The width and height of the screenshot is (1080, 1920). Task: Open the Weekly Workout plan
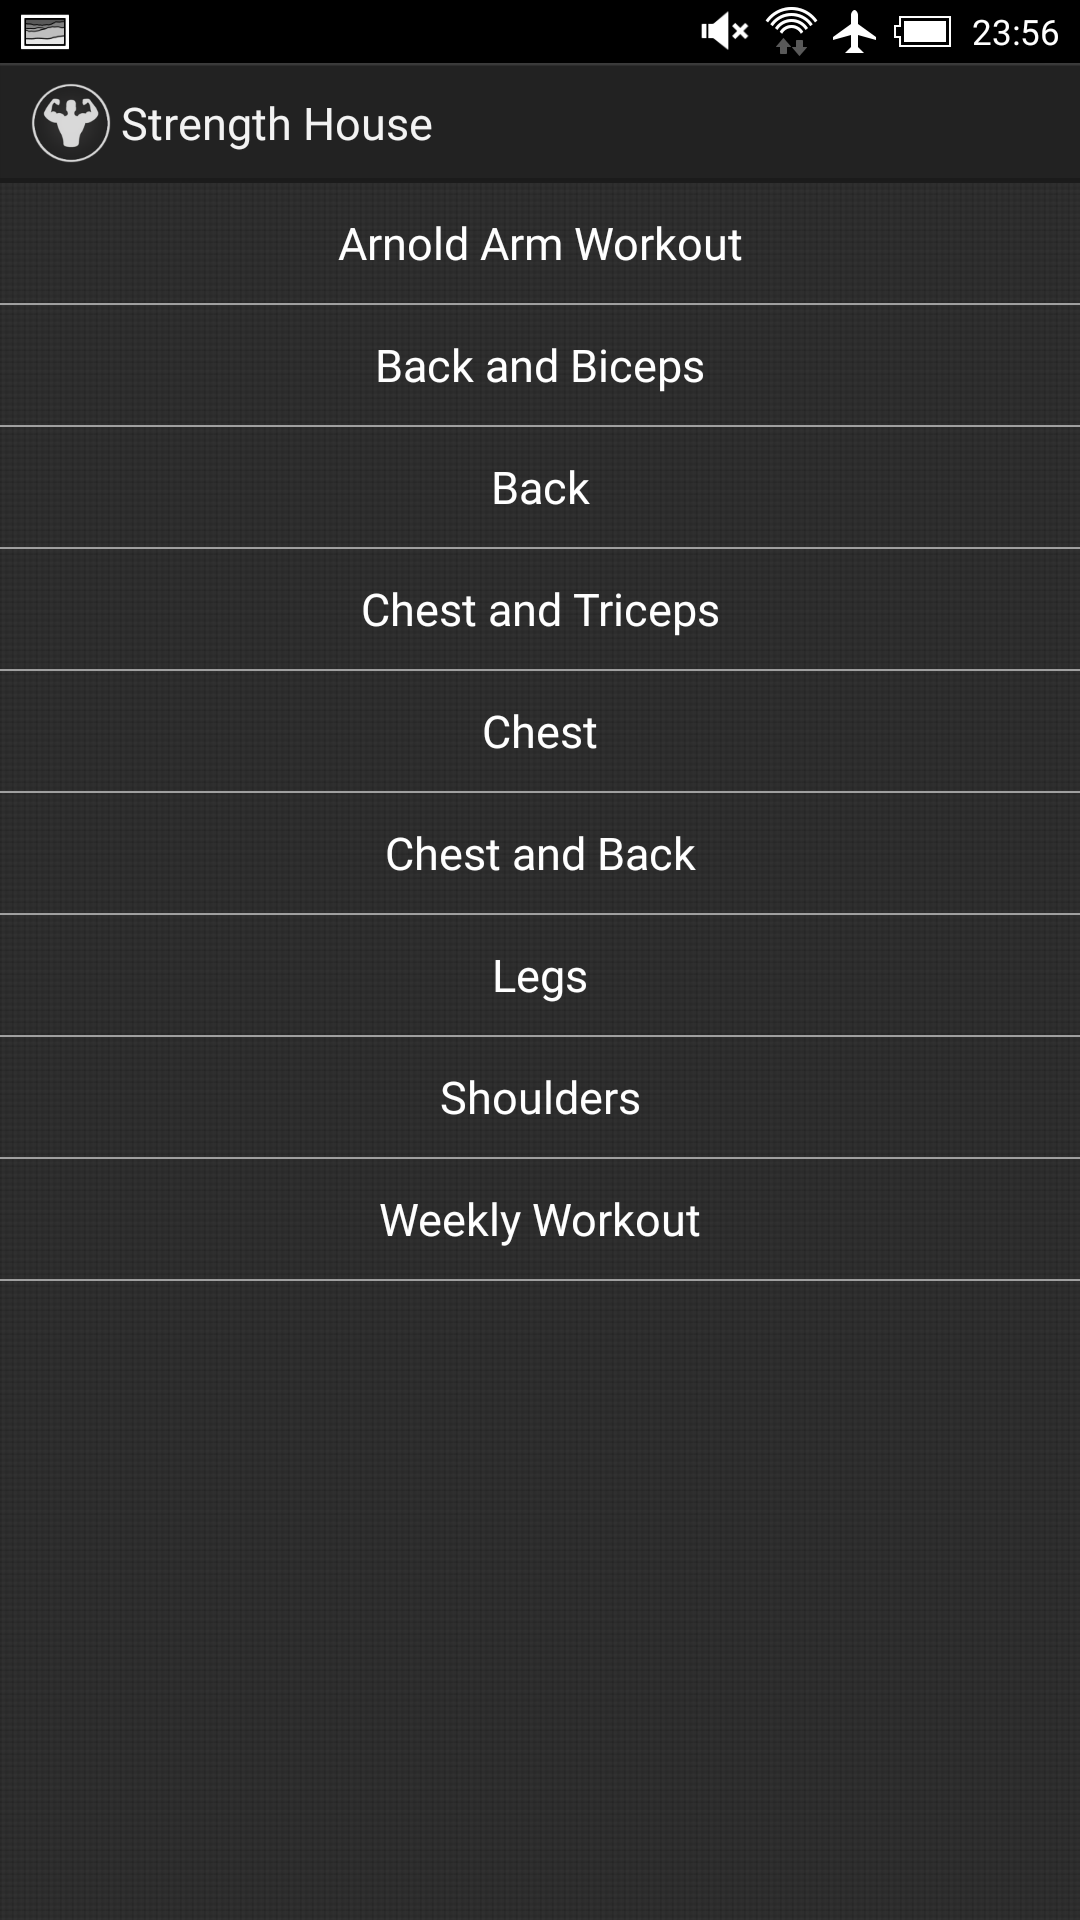(540, 1219)
